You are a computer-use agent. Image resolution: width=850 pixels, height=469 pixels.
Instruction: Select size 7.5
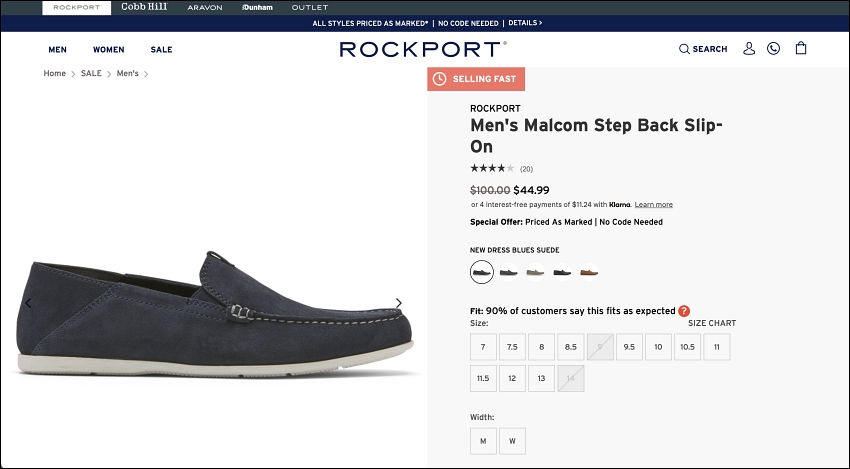(x=512, y=347)
